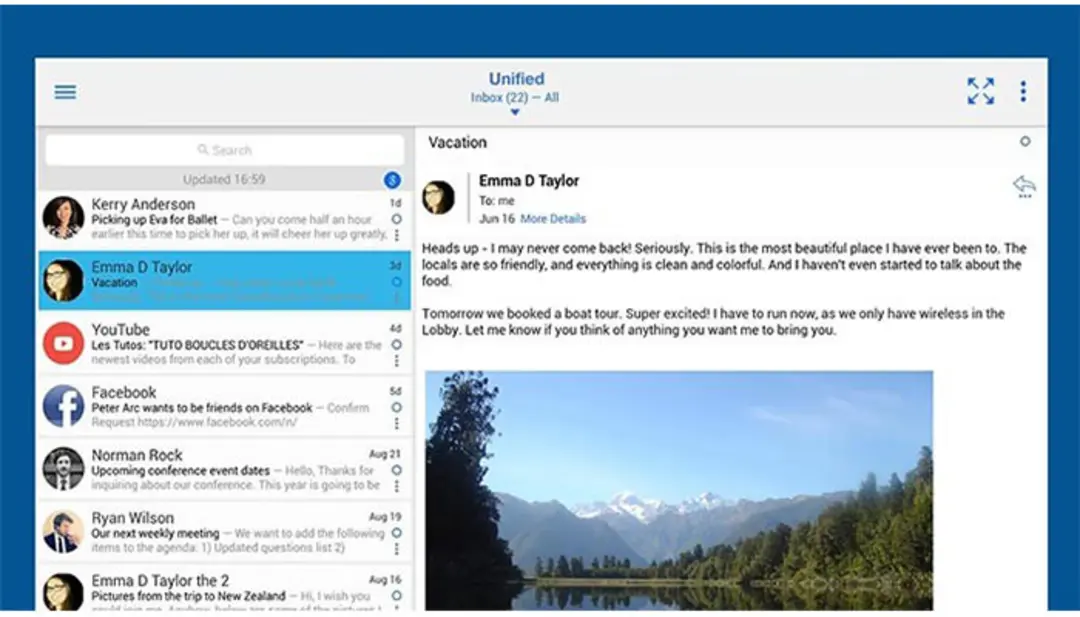Open the Norman Rock conference email

click(x=225, y=470)
